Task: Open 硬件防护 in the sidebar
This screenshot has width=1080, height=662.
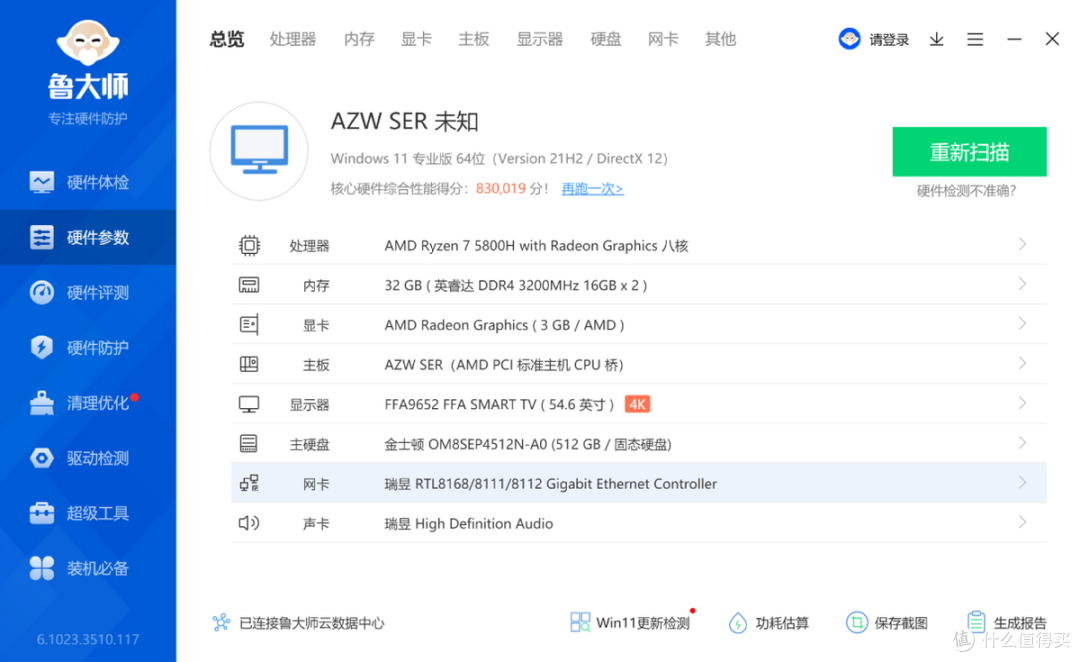Action: (x=88, y=348)
